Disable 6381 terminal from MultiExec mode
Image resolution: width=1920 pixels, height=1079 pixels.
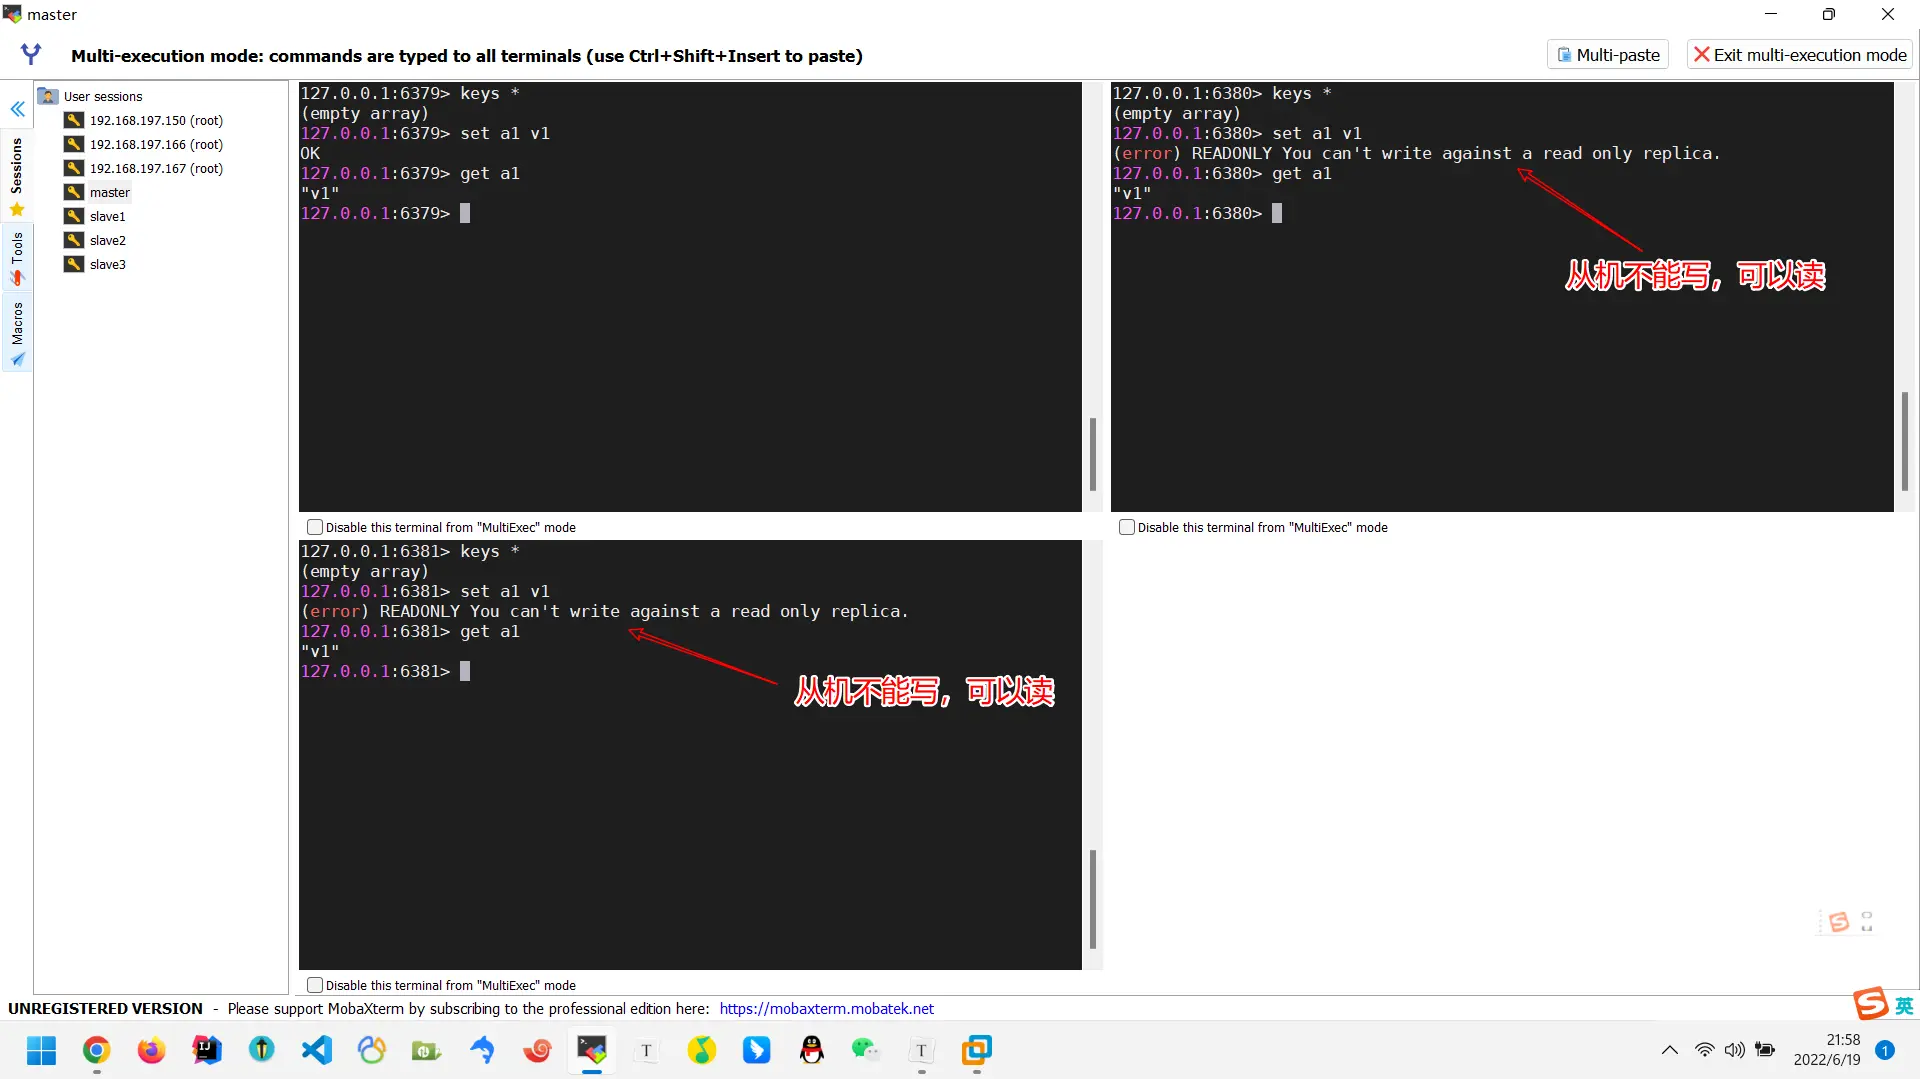(x=315, y=985)
